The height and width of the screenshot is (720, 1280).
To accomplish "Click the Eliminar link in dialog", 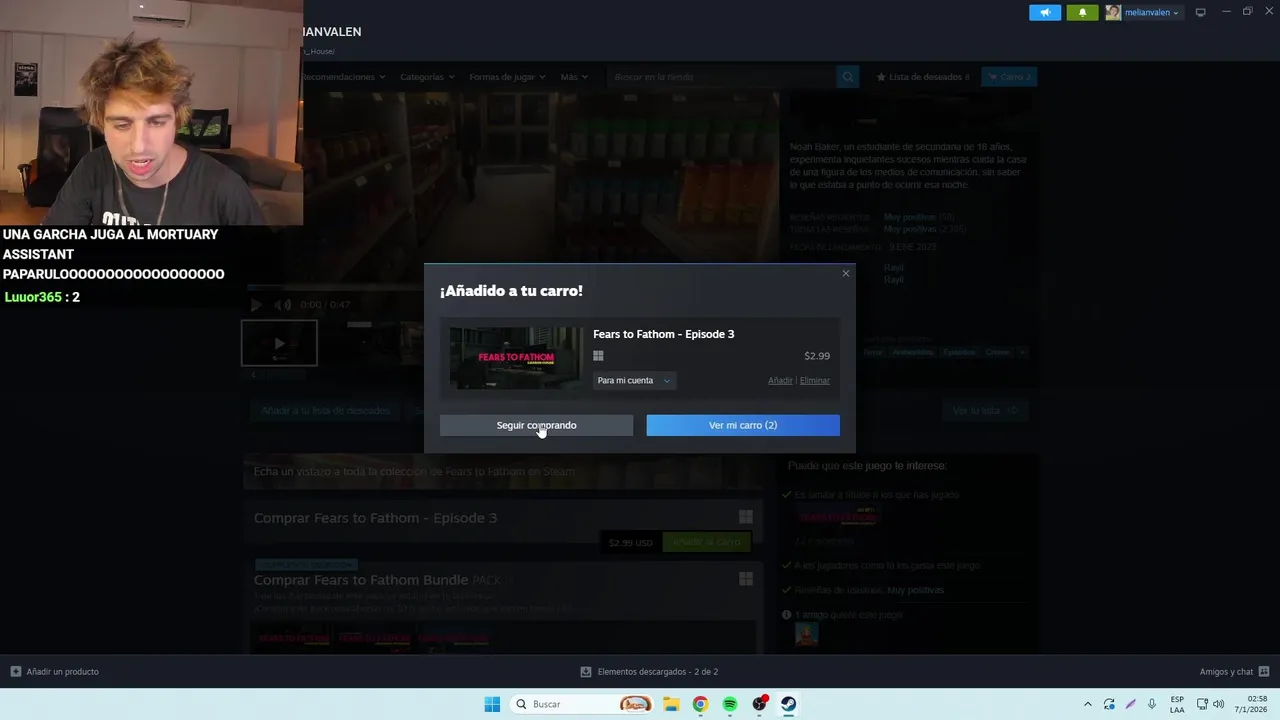I will (x=815, y=380).
